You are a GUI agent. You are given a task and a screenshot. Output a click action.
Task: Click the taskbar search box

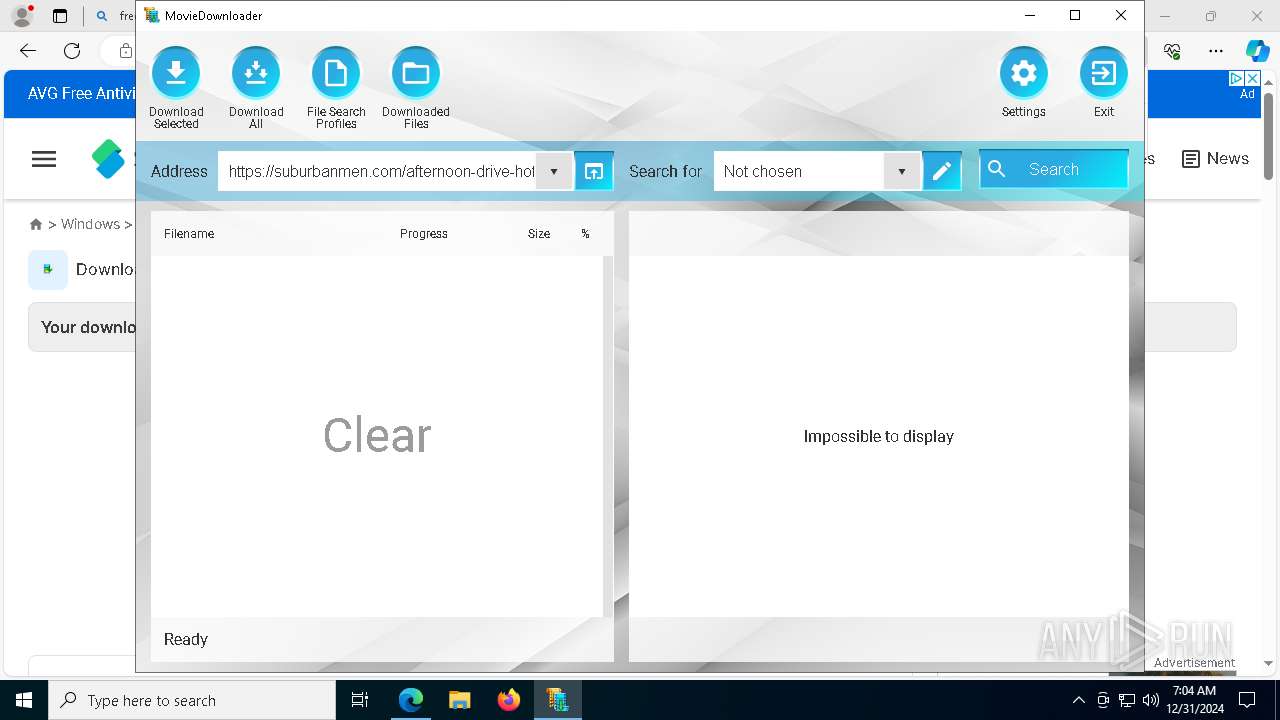[192, 700]
